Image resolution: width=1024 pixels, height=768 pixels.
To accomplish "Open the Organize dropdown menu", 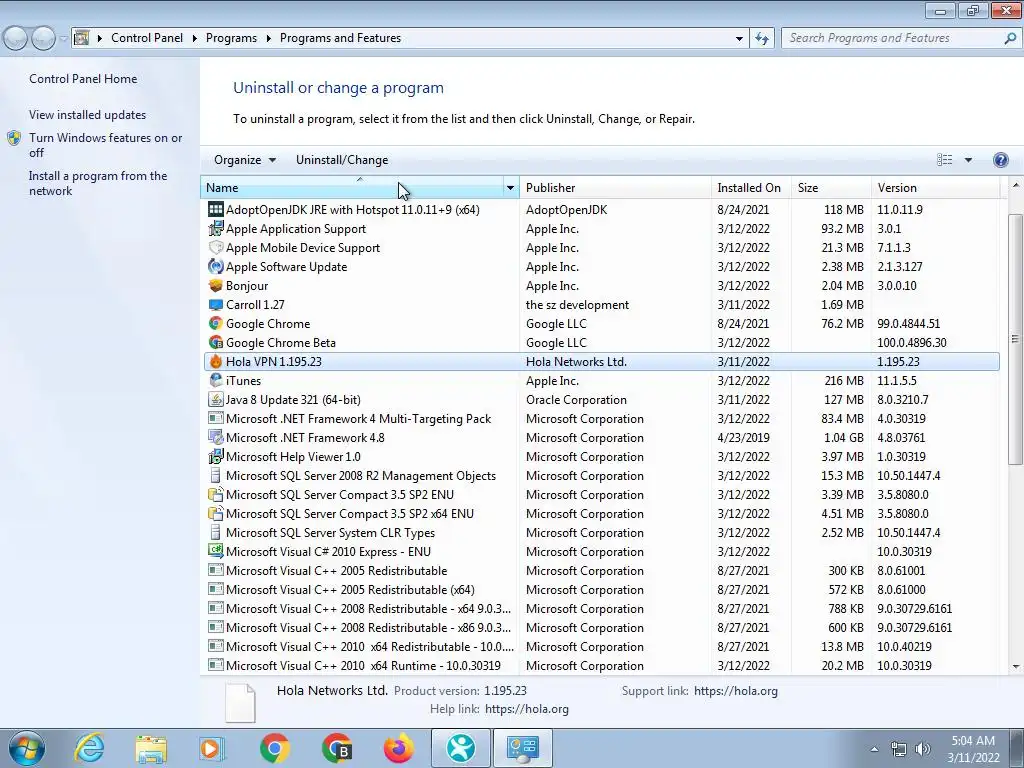I will click(245, 160).
